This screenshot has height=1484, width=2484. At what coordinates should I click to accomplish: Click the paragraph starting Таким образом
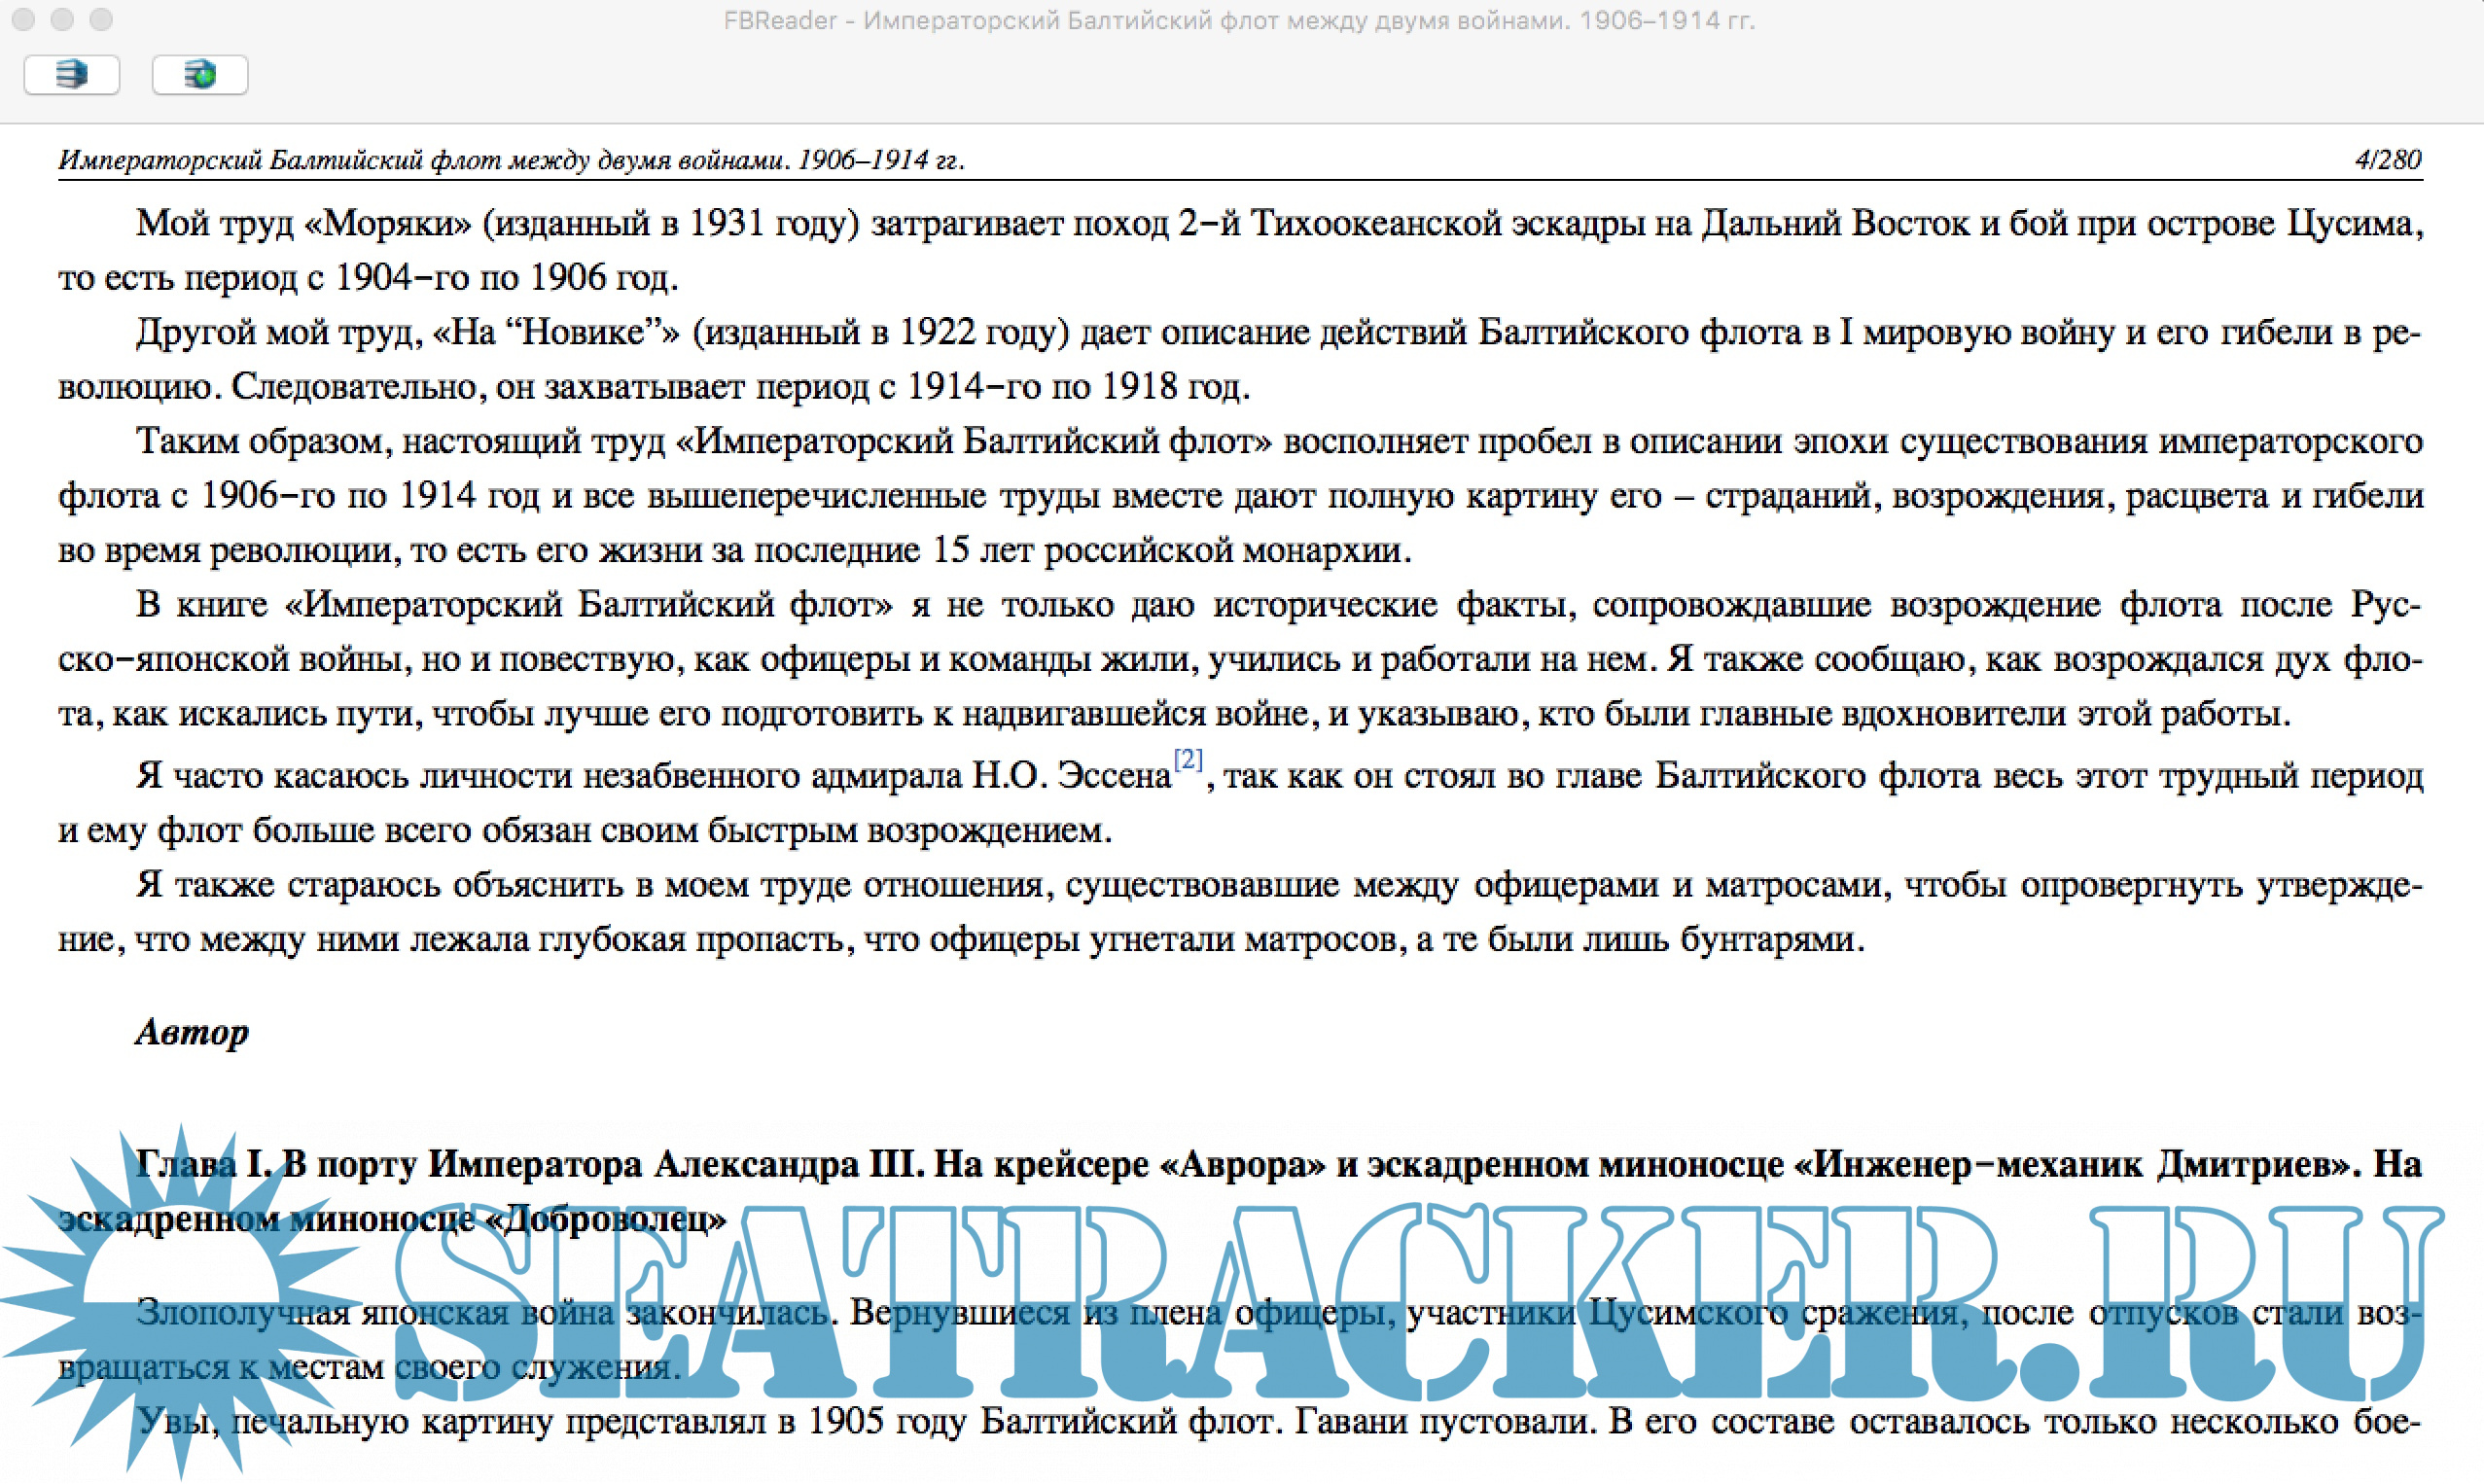coord(1240,495)
